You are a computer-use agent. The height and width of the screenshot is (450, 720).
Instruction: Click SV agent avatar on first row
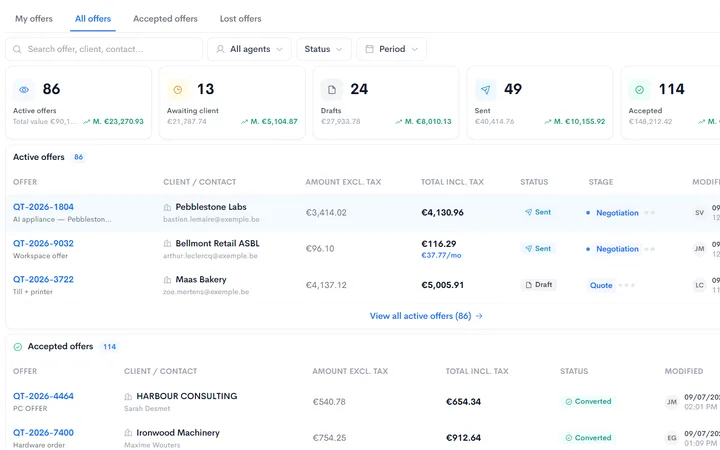coord(699,213)
